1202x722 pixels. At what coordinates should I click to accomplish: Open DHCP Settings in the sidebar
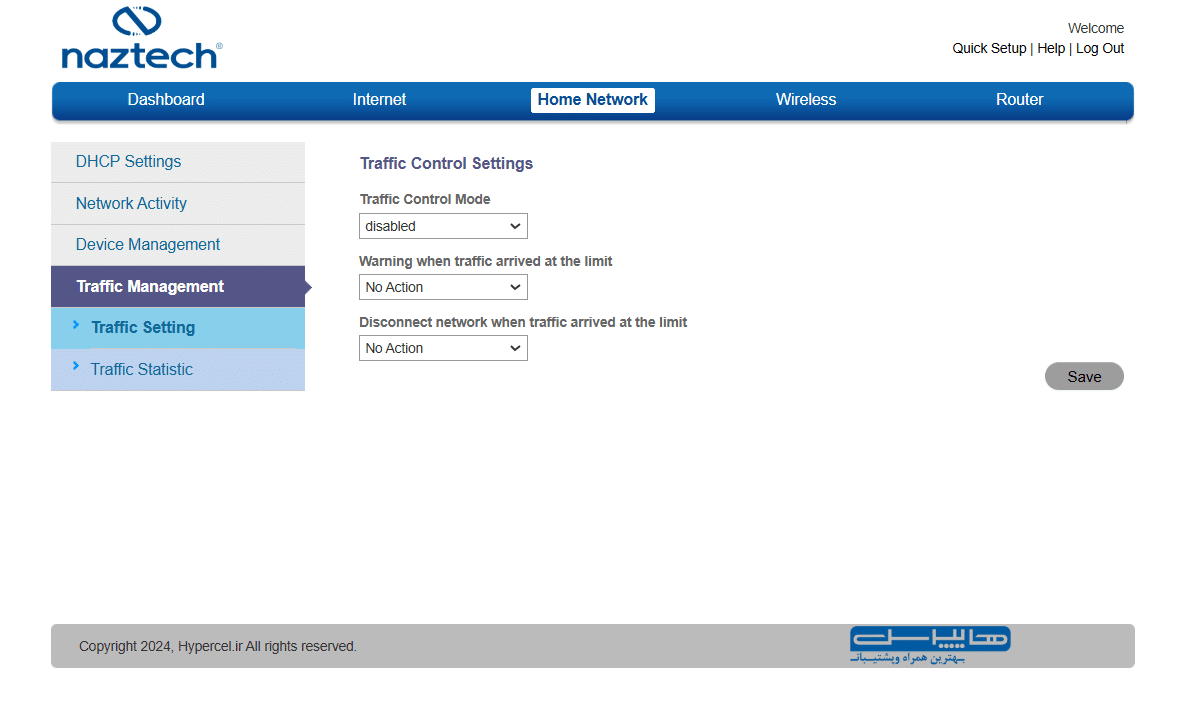[129, 162]
